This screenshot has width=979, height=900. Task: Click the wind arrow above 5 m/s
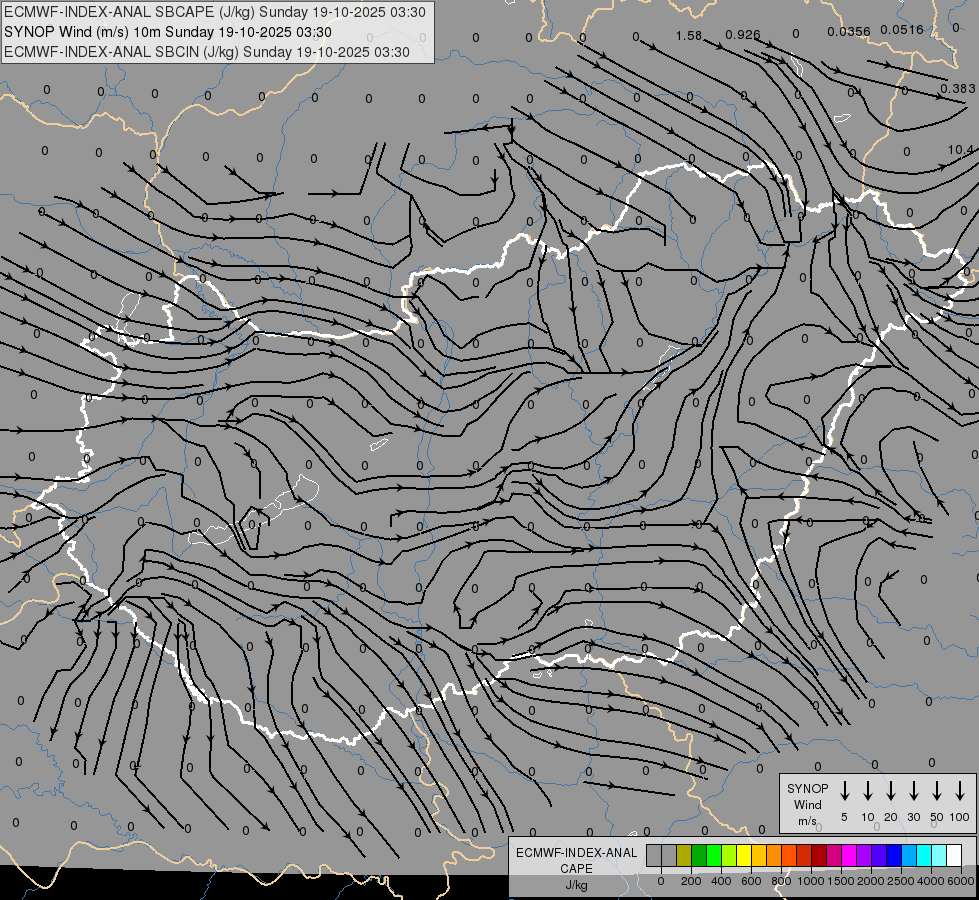tap(845, 791)
